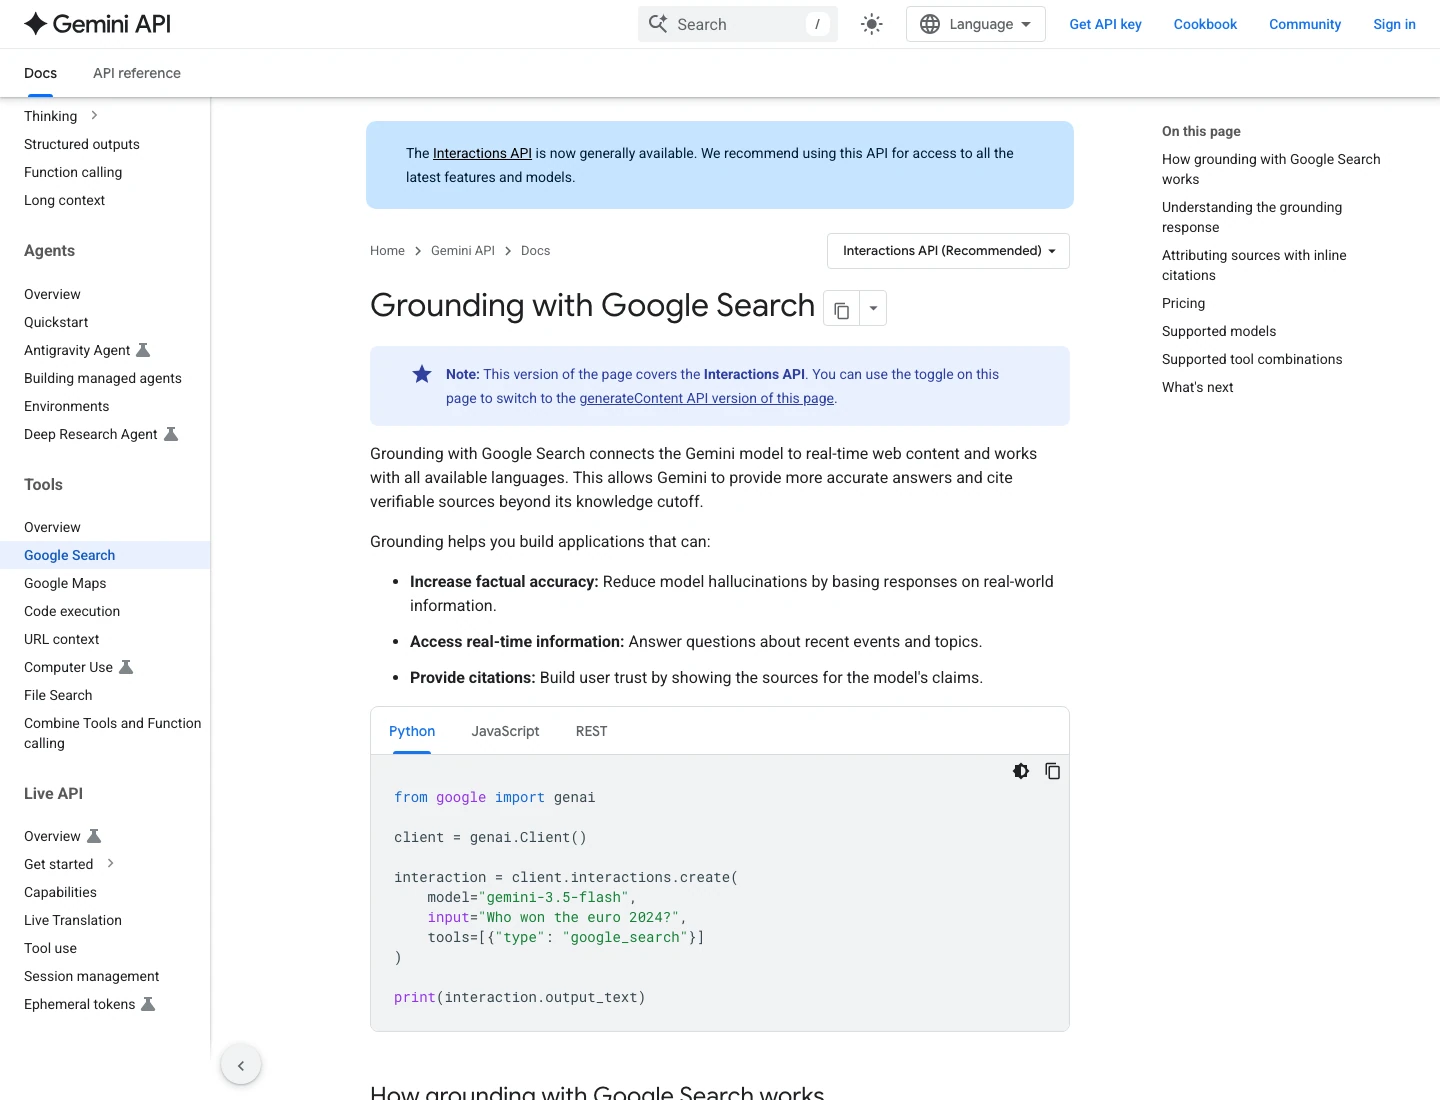
Task: Click the star note icon
Action: tap(422, 374)
